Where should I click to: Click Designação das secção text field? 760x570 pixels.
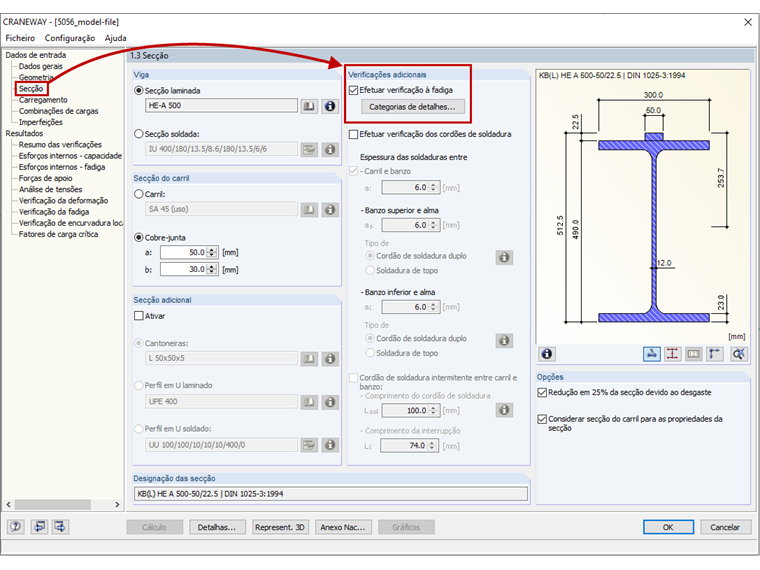coord(331,494)
